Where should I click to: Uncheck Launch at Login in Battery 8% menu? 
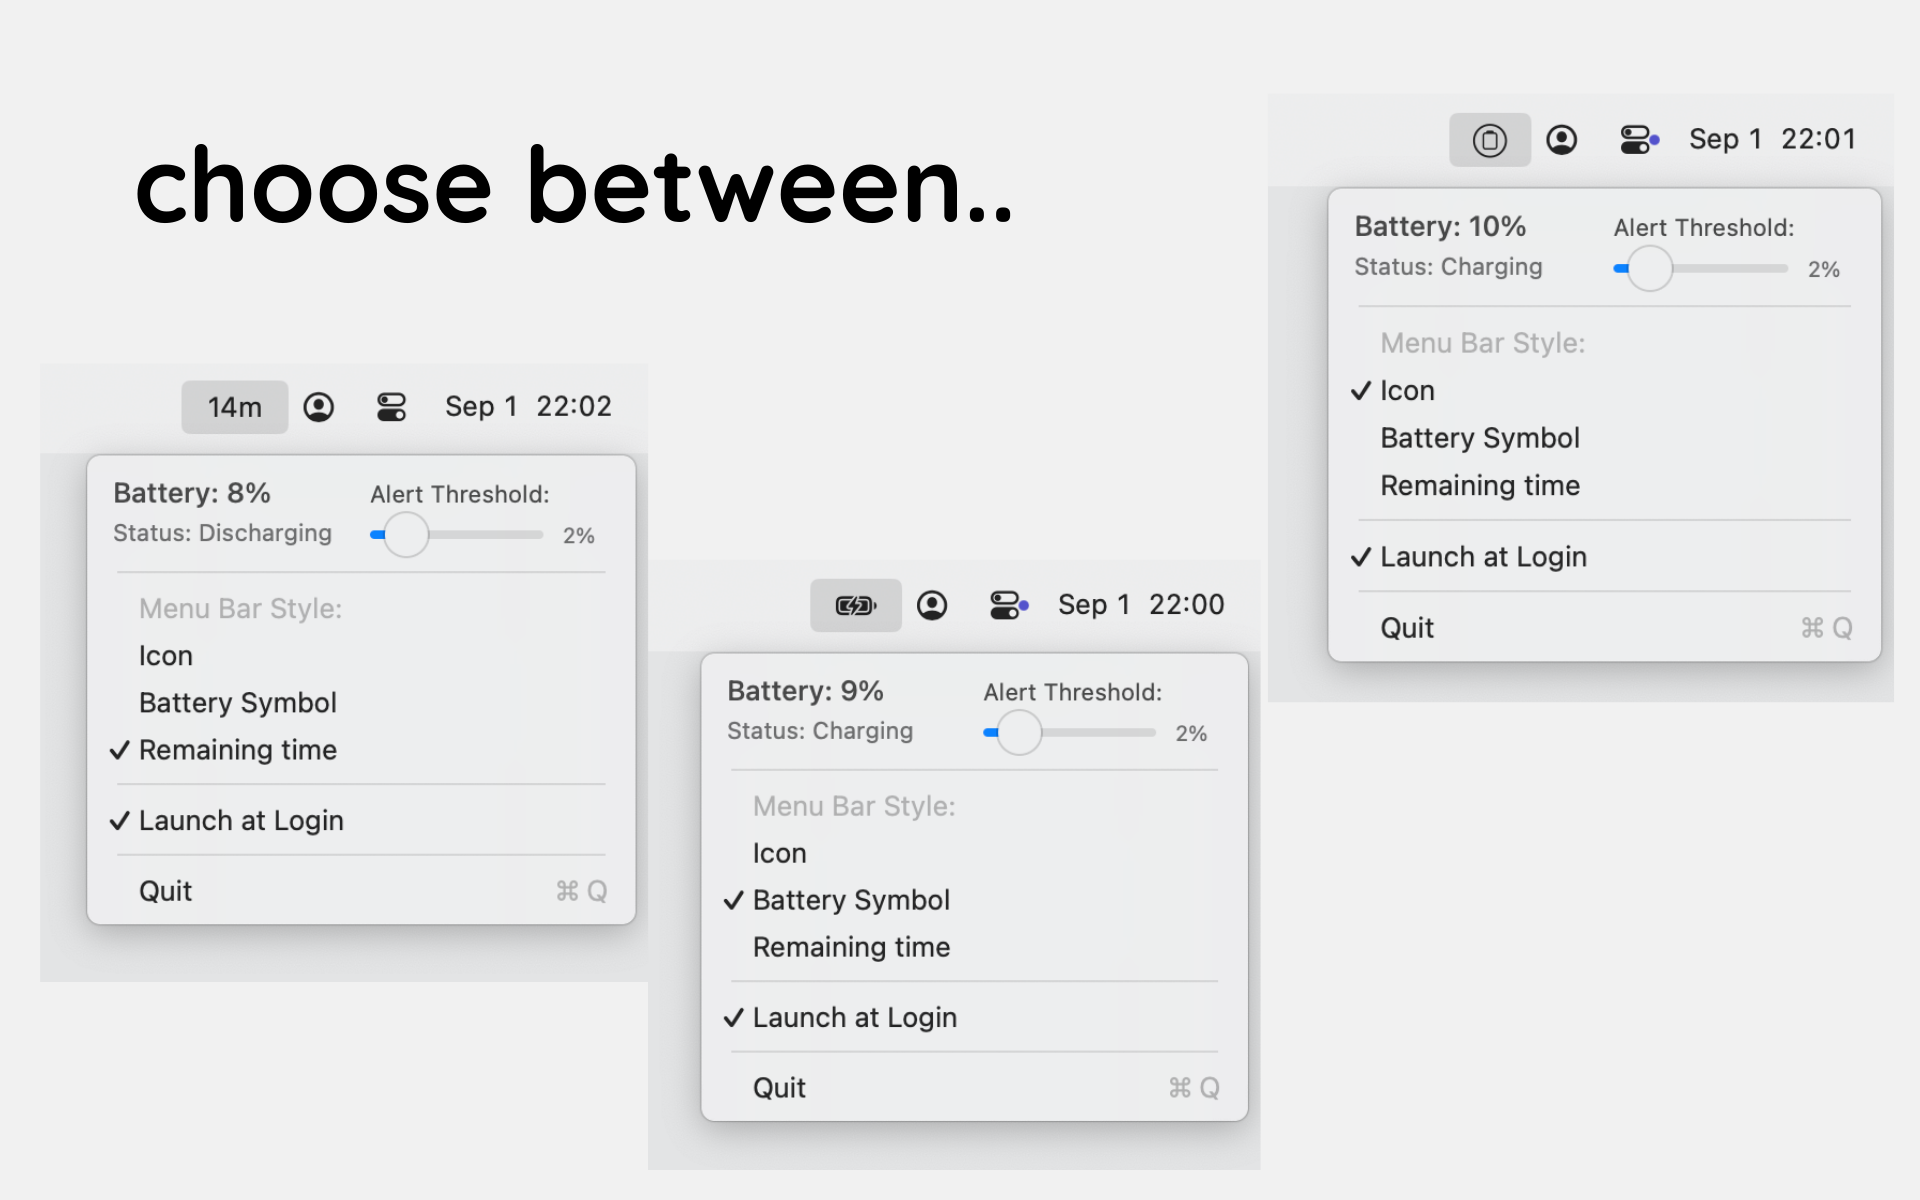click(x=241, y=821)
